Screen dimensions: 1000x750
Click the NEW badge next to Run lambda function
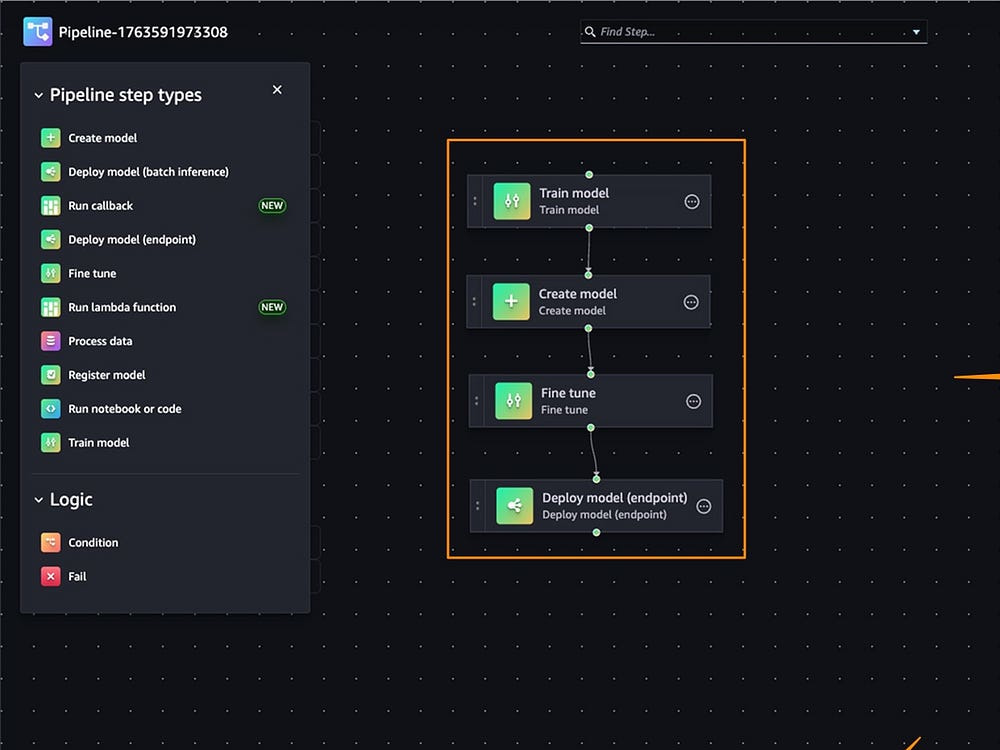click(x=272, y=307)
